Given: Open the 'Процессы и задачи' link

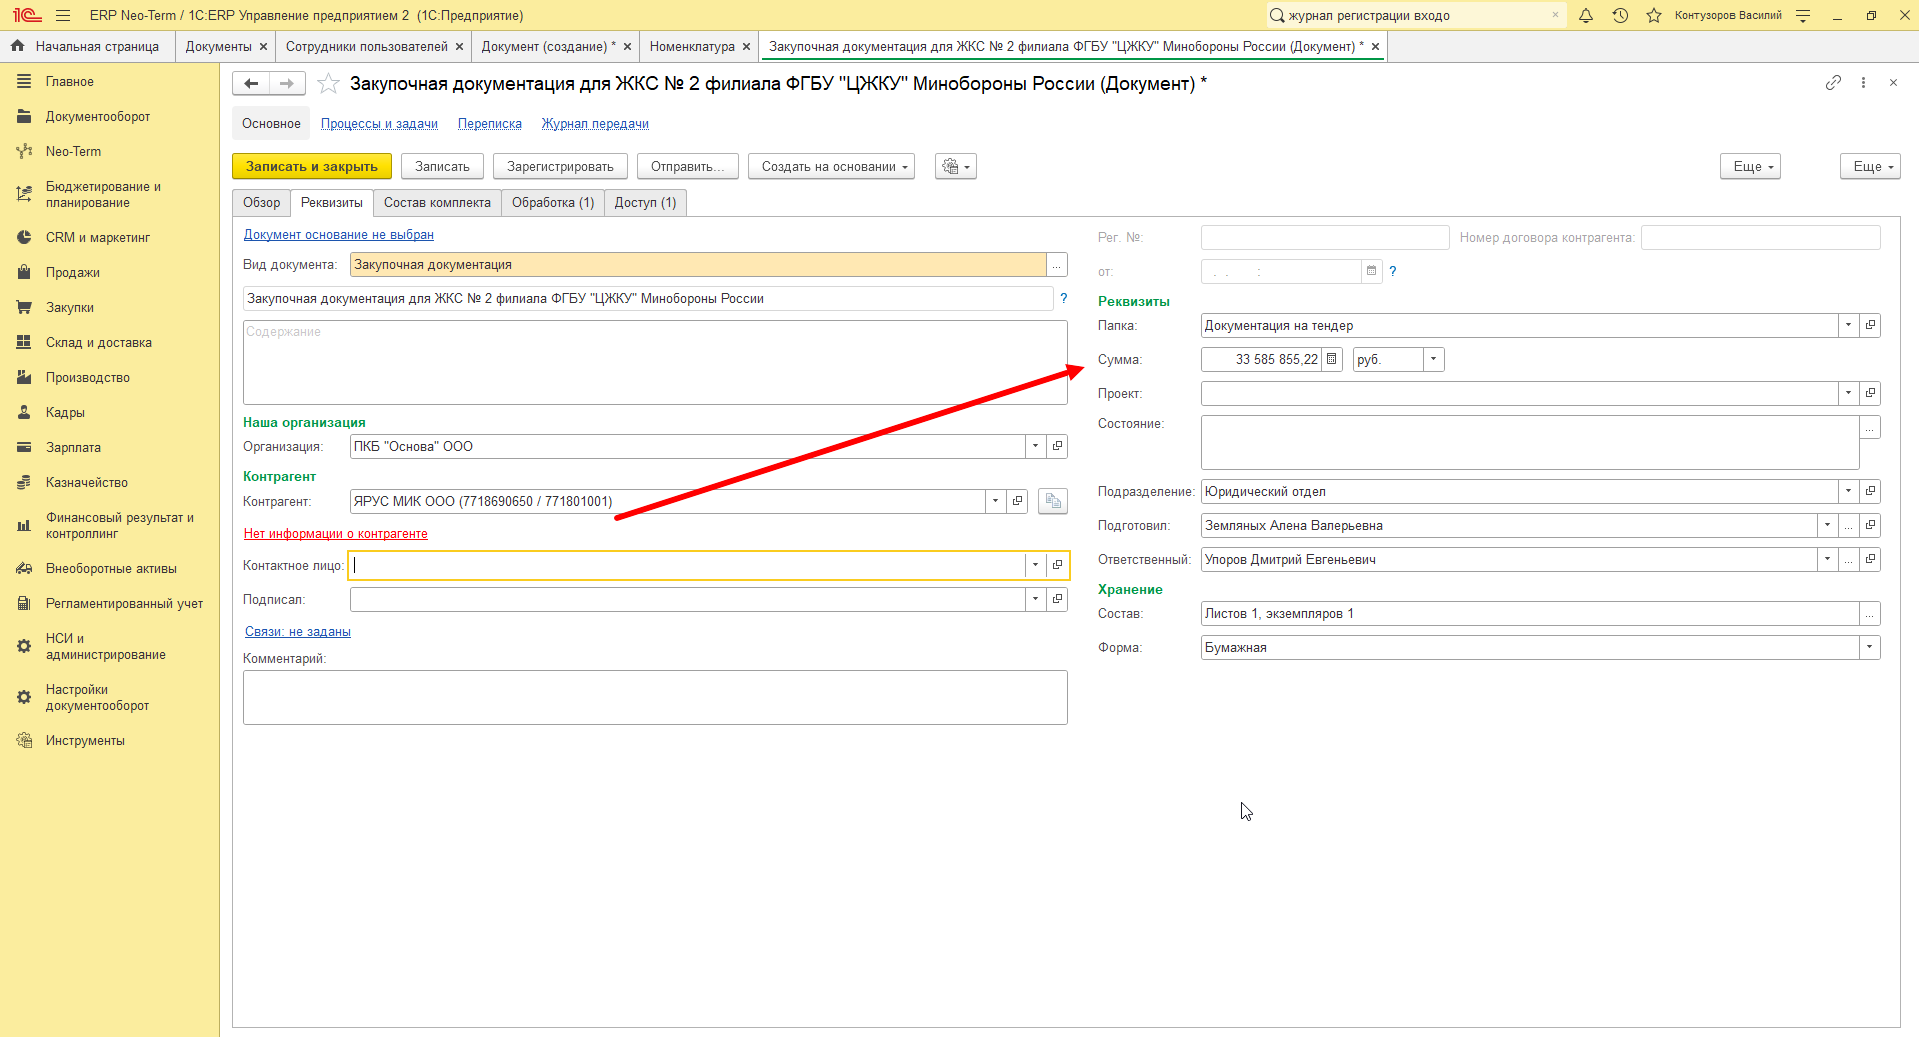Looking at the screenshot, I should 379,124.
